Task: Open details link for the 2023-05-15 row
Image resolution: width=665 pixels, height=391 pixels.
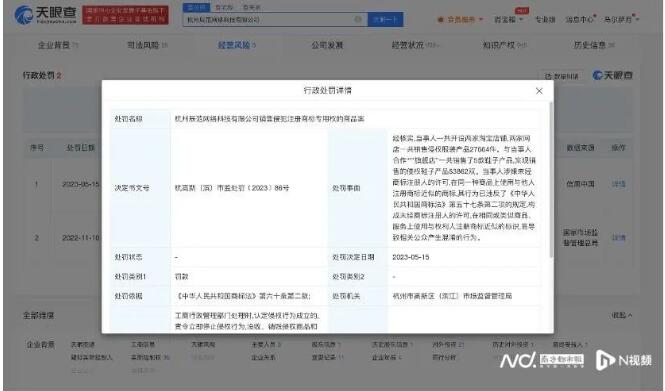Action: pos(619,184)
